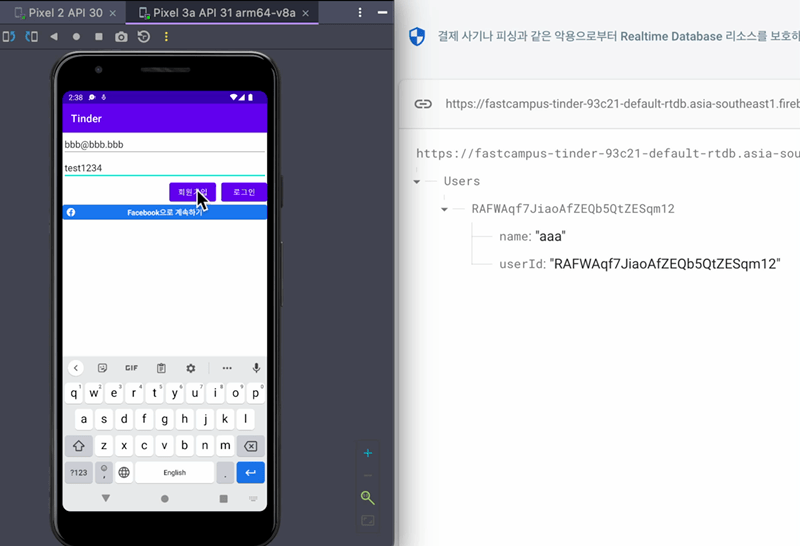The width and height of the screenshot is (800, 546).
Task: Tap the keyboard backspace key
Action: point(251,446)
